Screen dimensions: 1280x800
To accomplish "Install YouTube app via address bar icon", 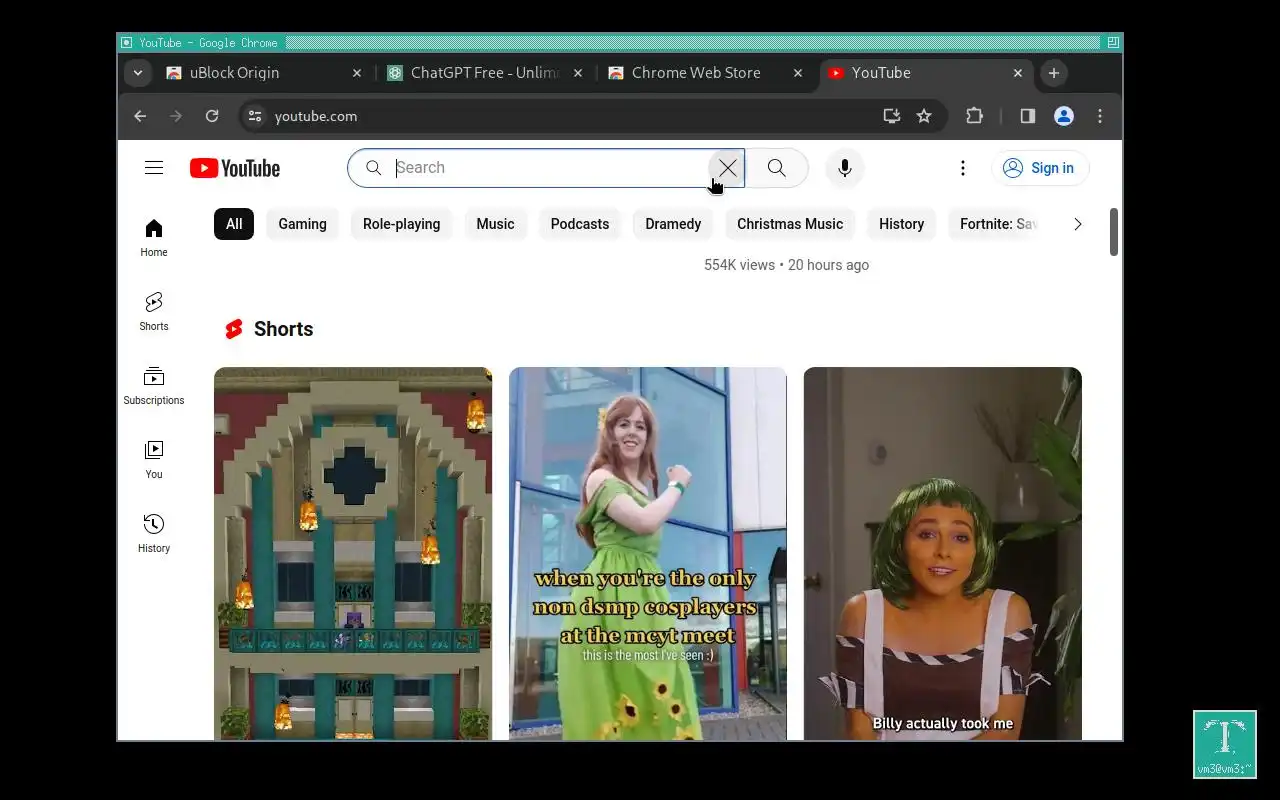I will [891, 116].
